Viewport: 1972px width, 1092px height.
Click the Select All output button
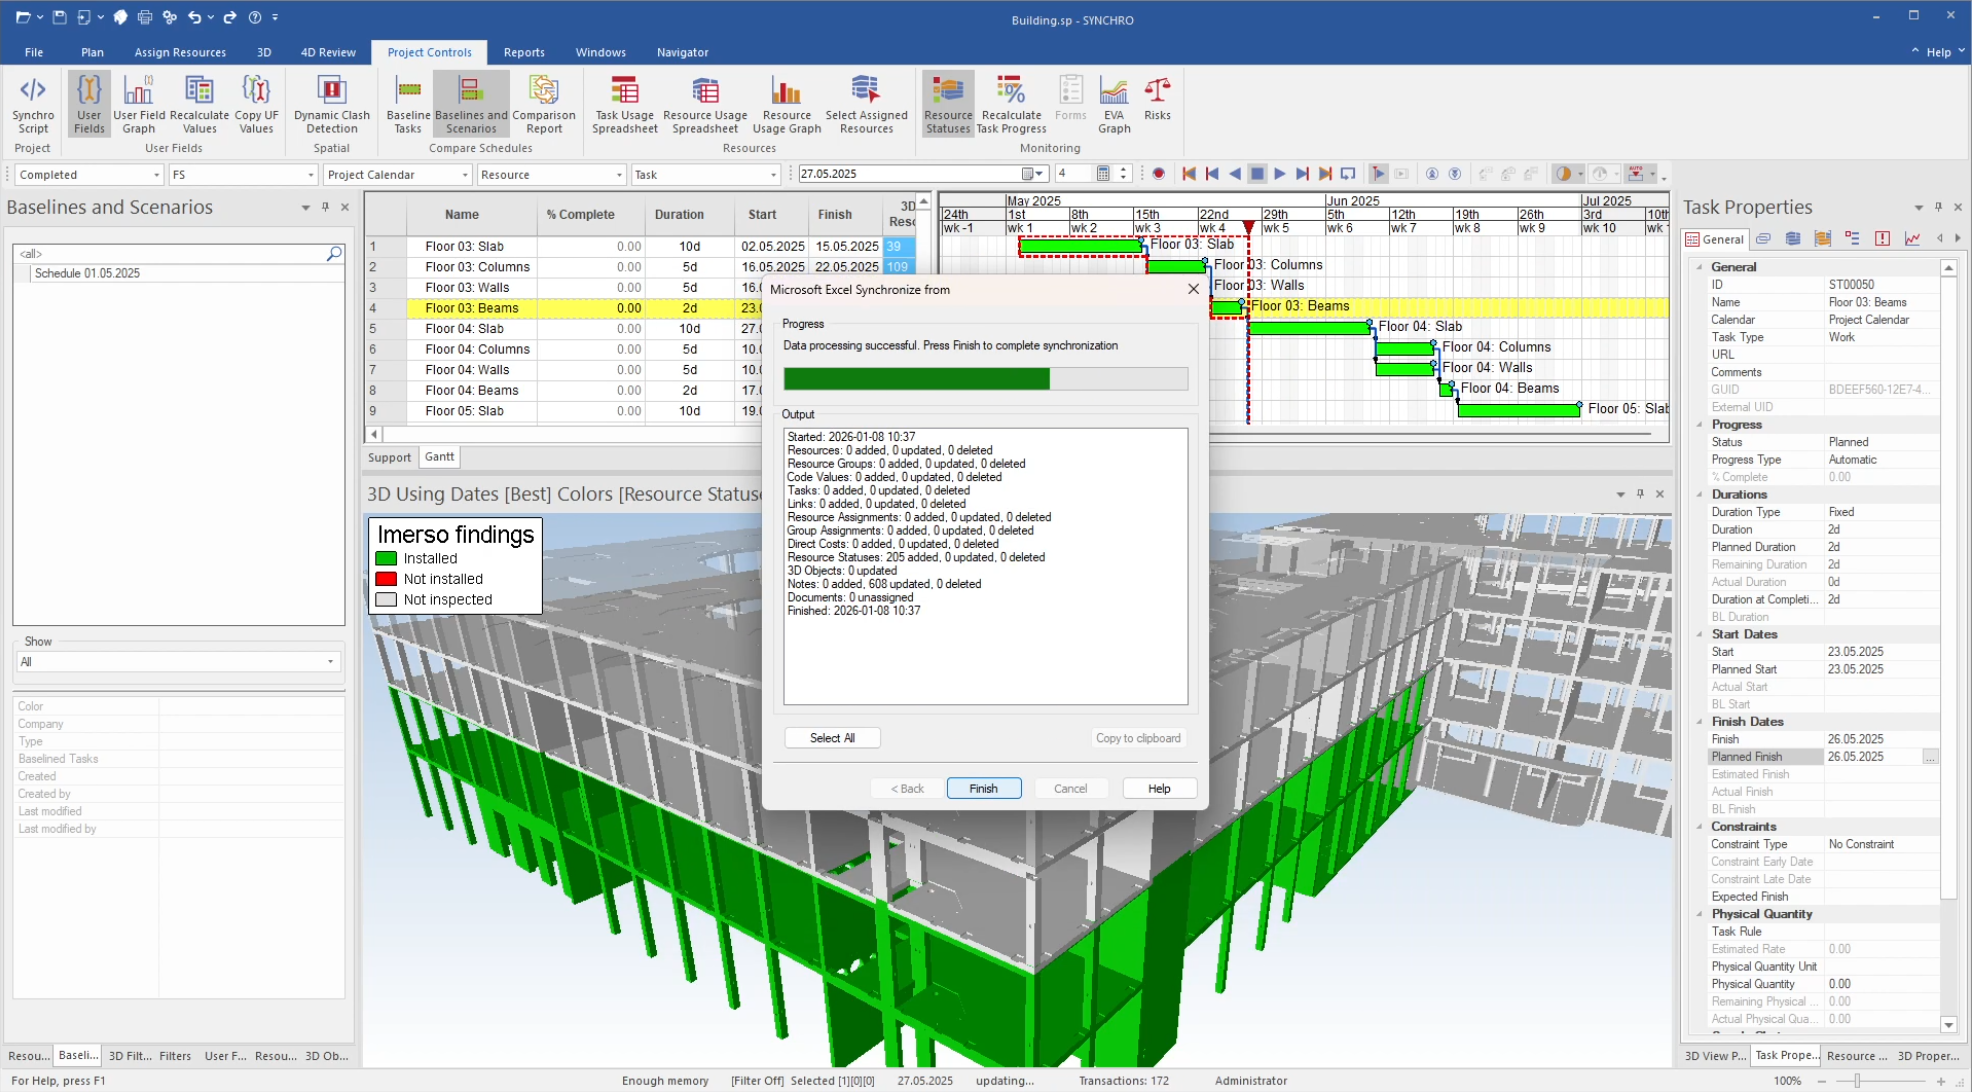pyautogui.click(x=831, y=738)
